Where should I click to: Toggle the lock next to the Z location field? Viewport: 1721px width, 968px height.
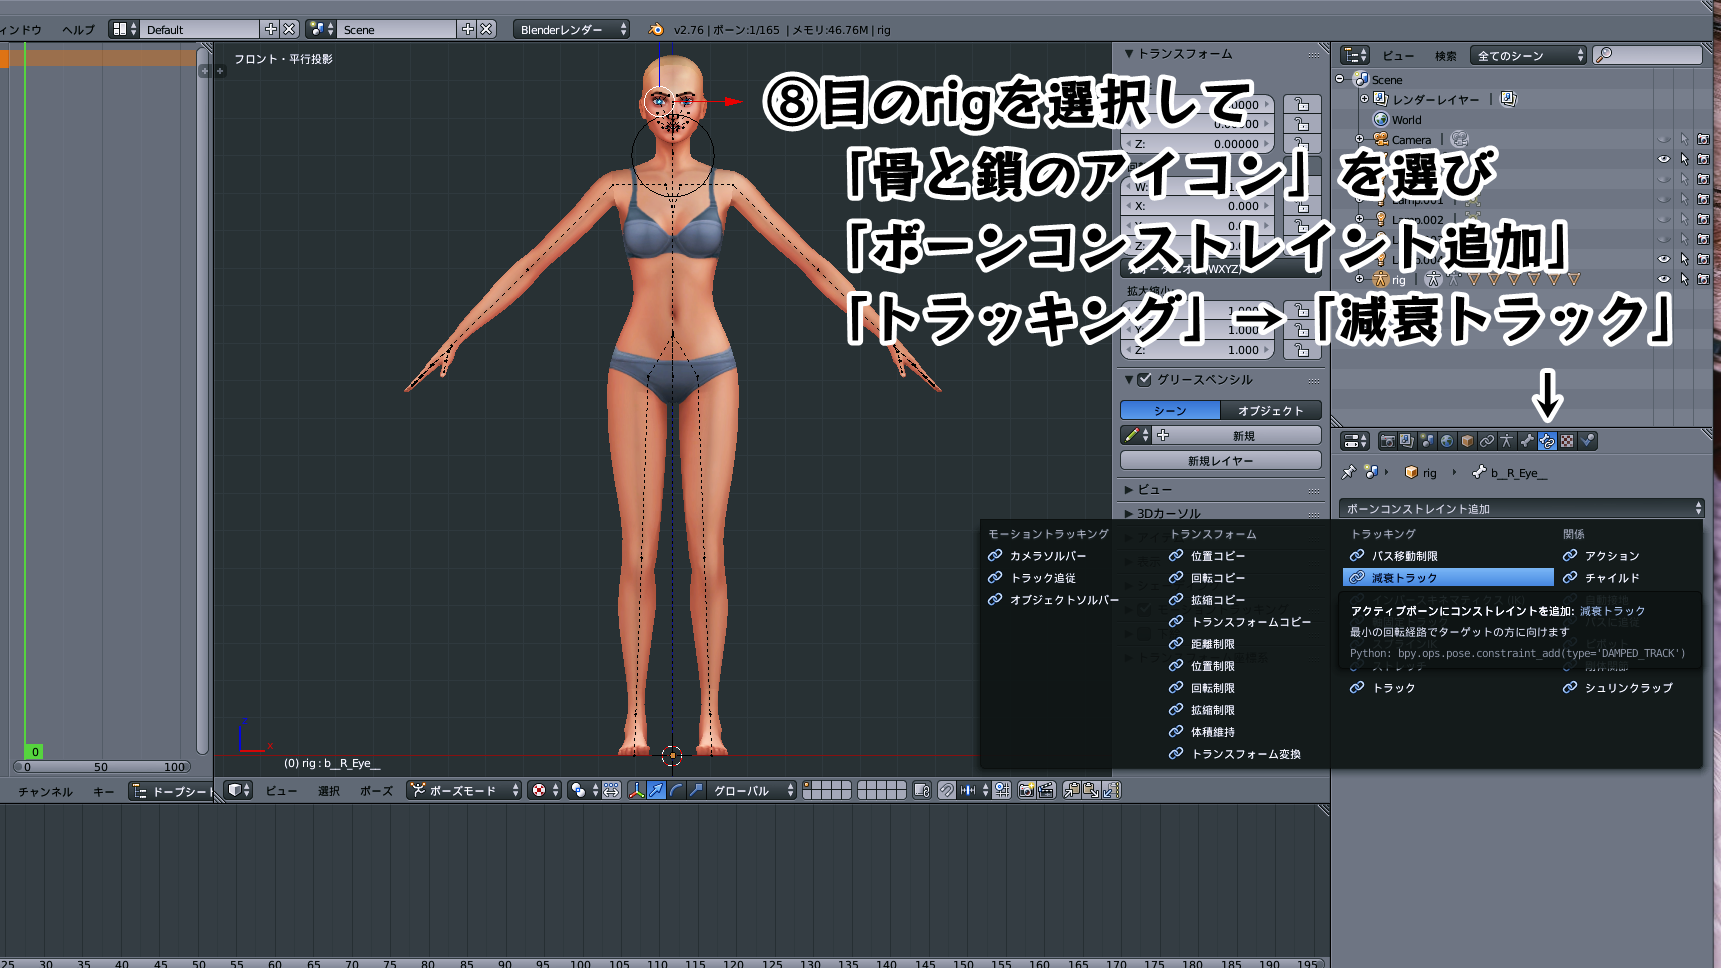point(1302,143)
